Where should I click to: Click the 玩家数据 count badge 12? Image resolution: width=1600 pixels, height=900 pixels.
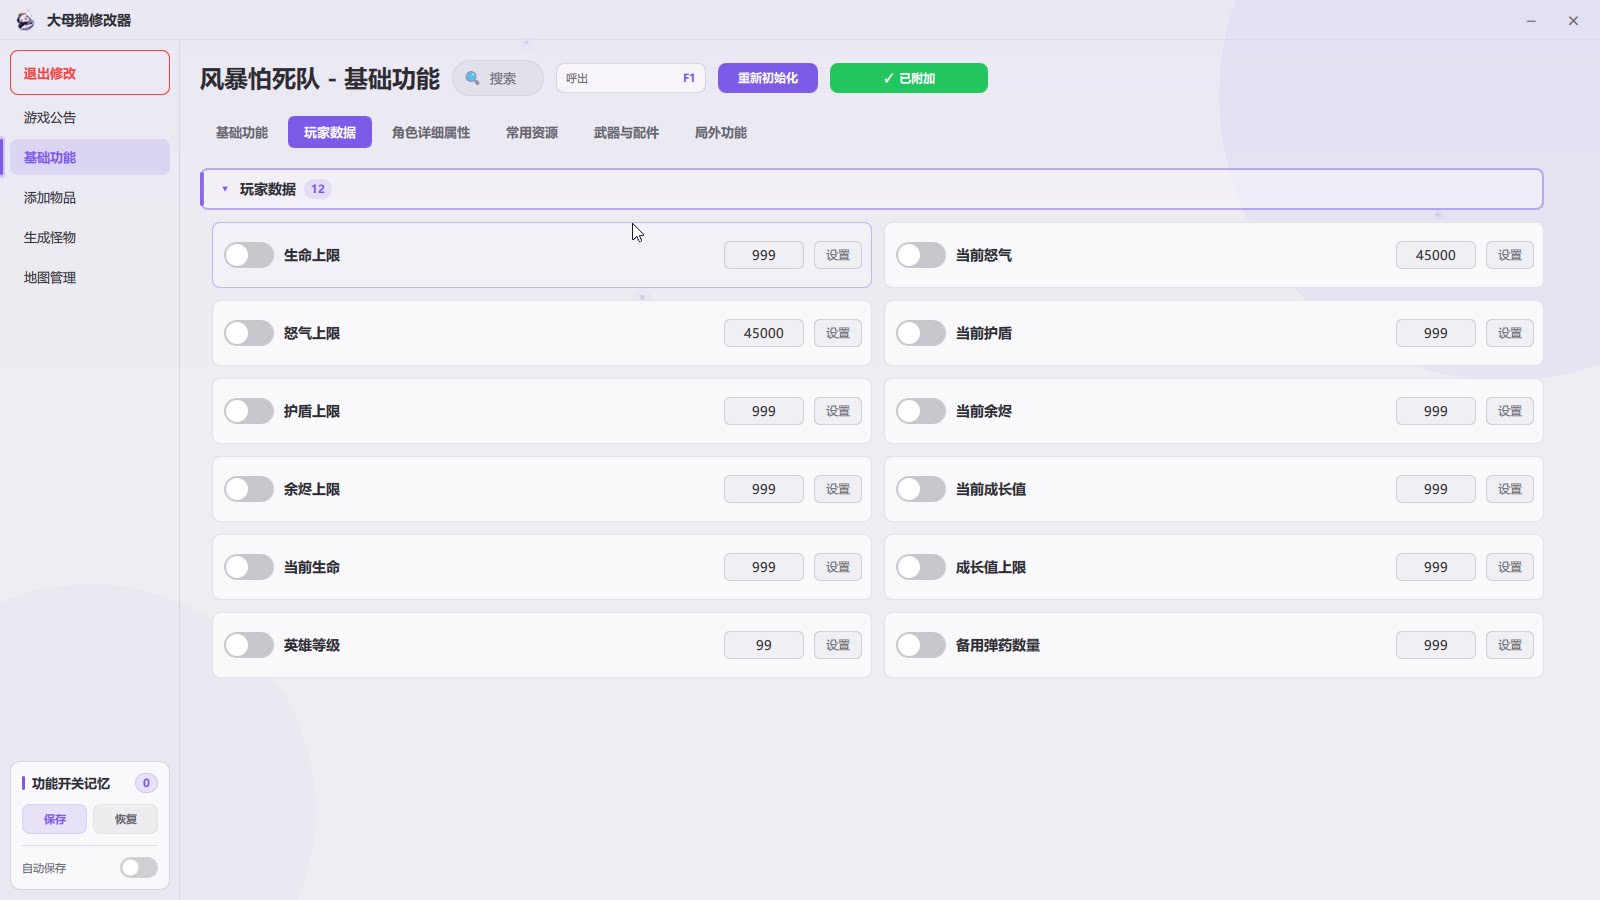(318, 189)
